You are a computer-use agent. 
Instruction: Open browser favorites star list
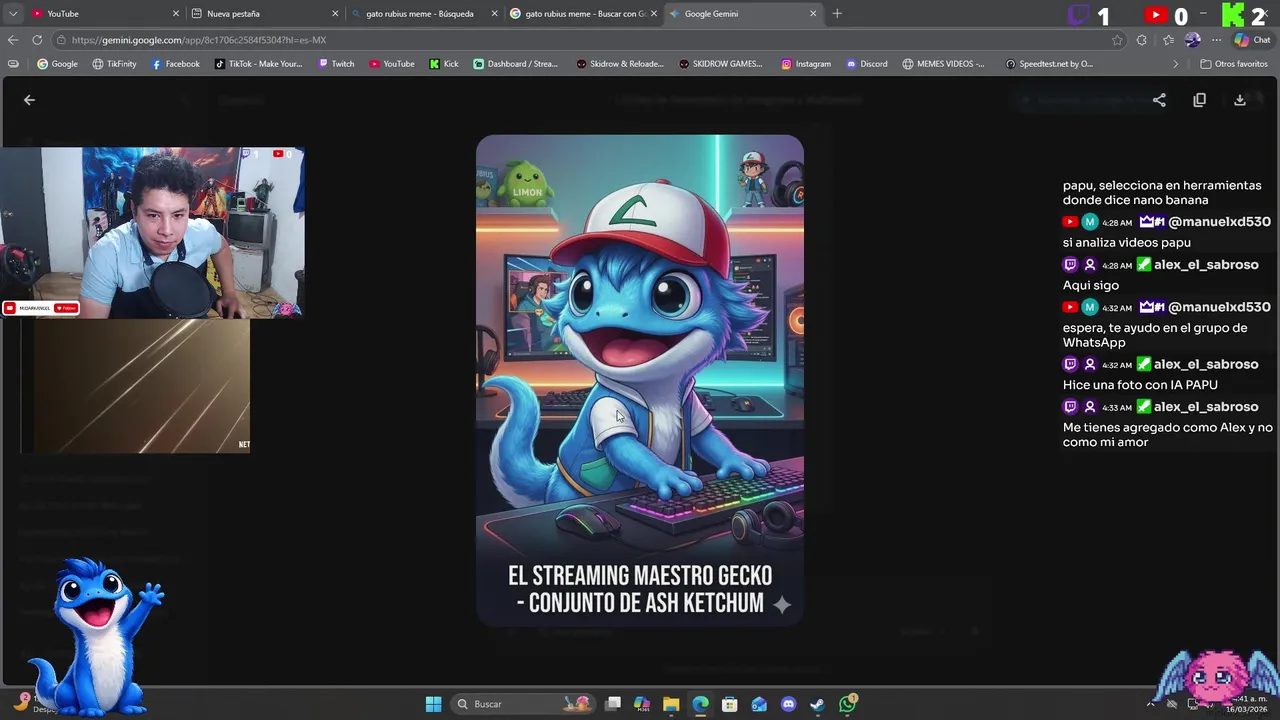click(1168, 40)
